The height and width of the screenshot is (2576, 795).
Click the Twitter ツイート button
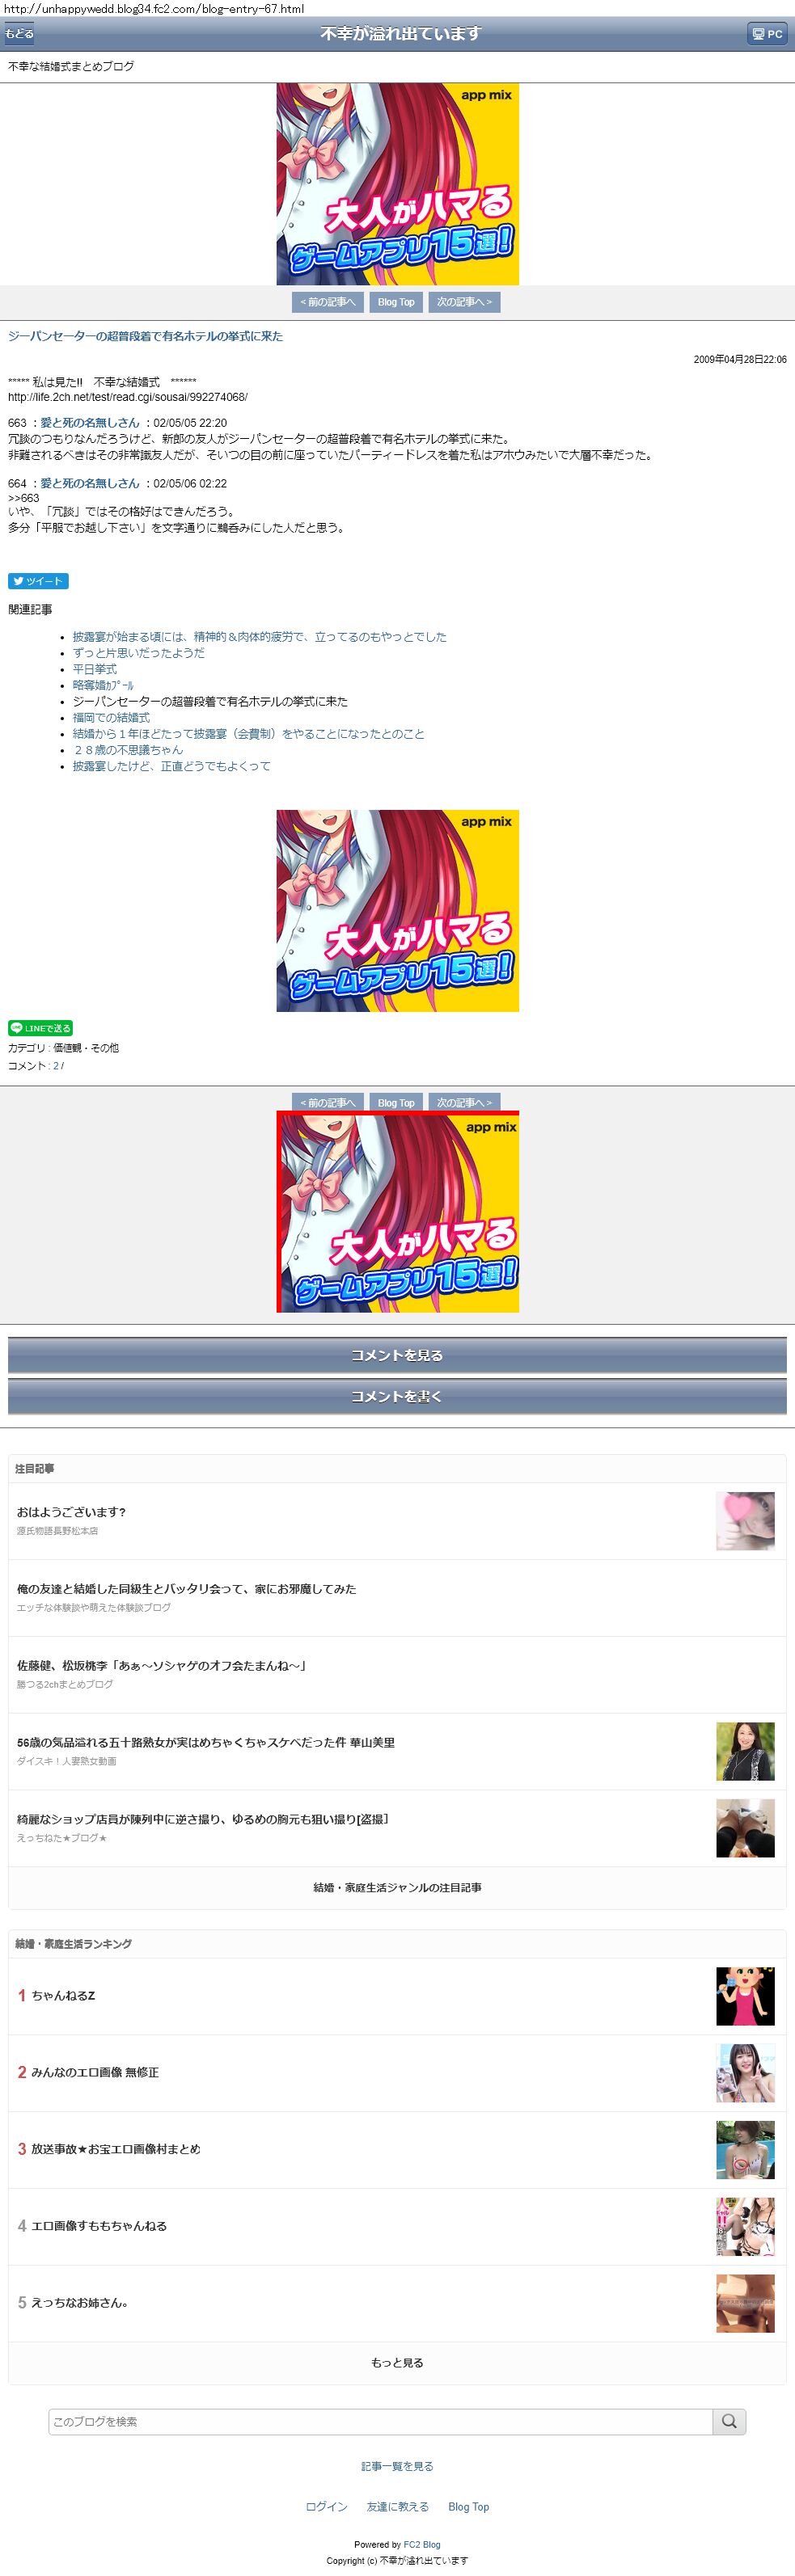coord(38,581)
